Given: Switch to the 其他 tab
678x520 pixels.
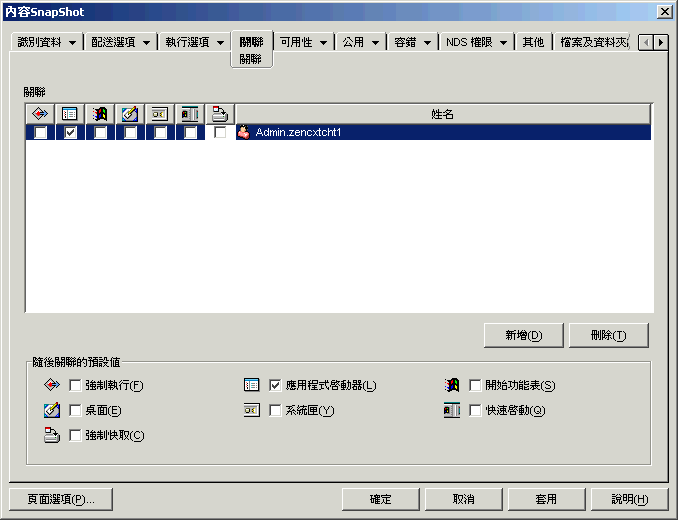Looking at the screenshot, I should [x=533, y=42].
